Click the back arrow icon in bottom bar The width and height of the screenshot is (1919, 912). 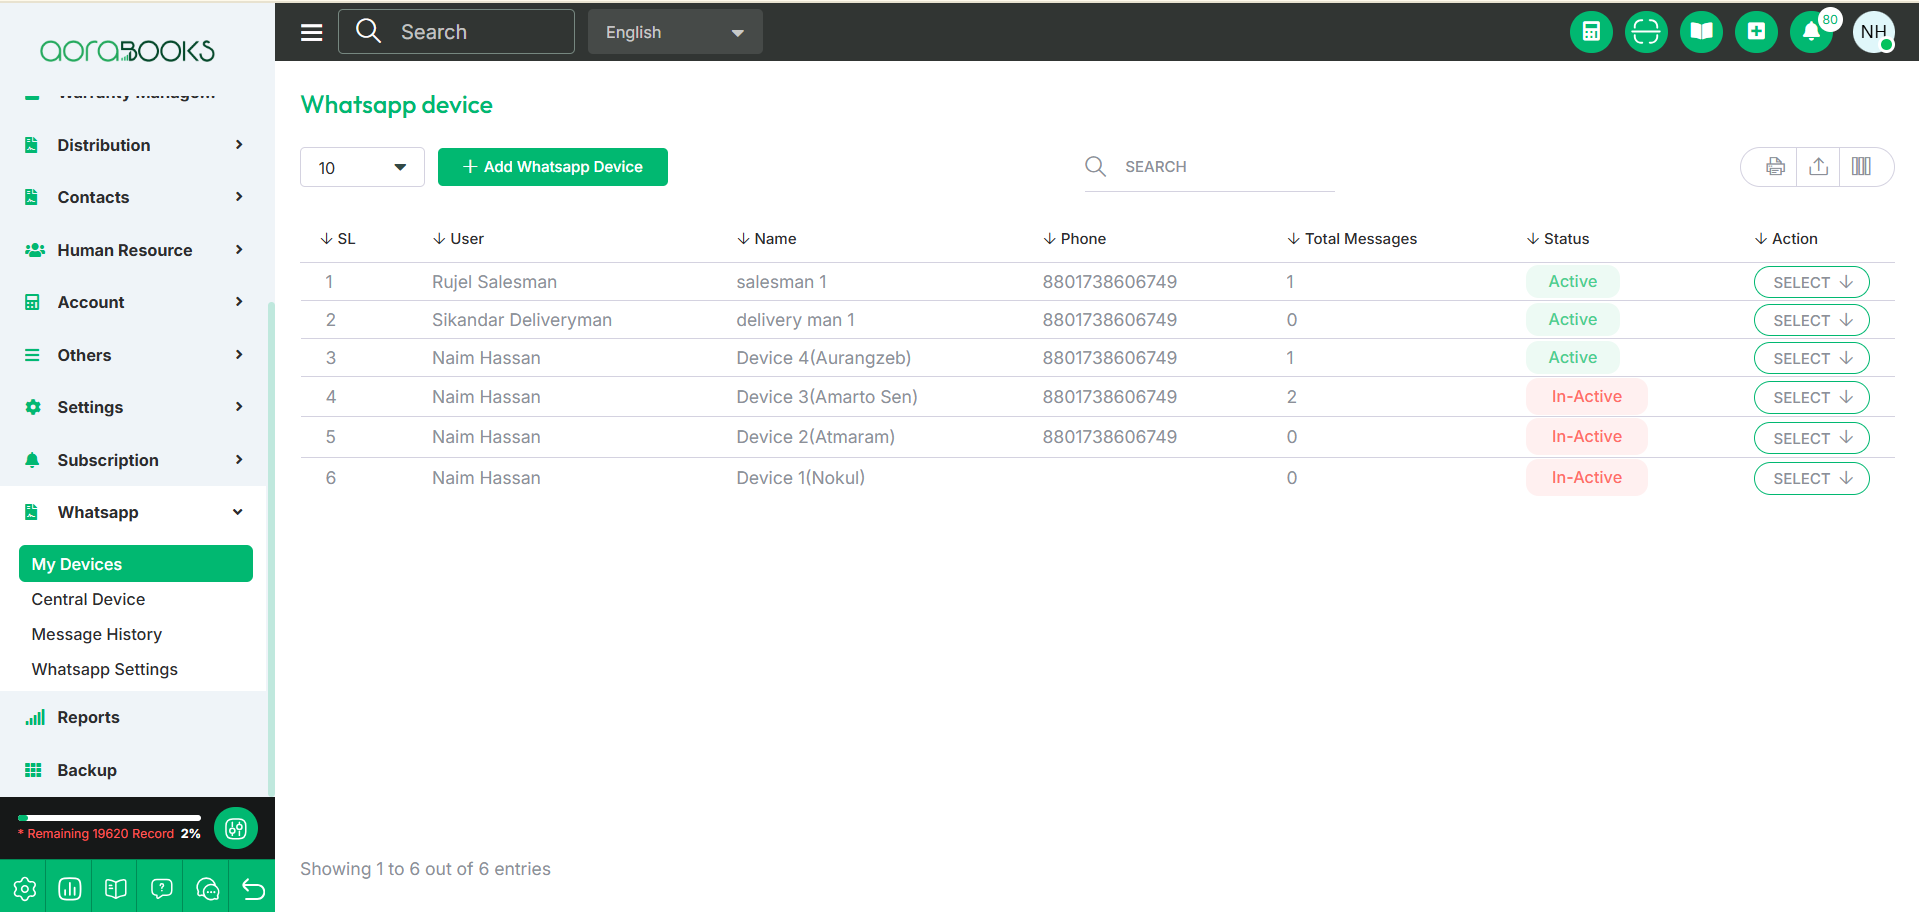pos(253,888)
